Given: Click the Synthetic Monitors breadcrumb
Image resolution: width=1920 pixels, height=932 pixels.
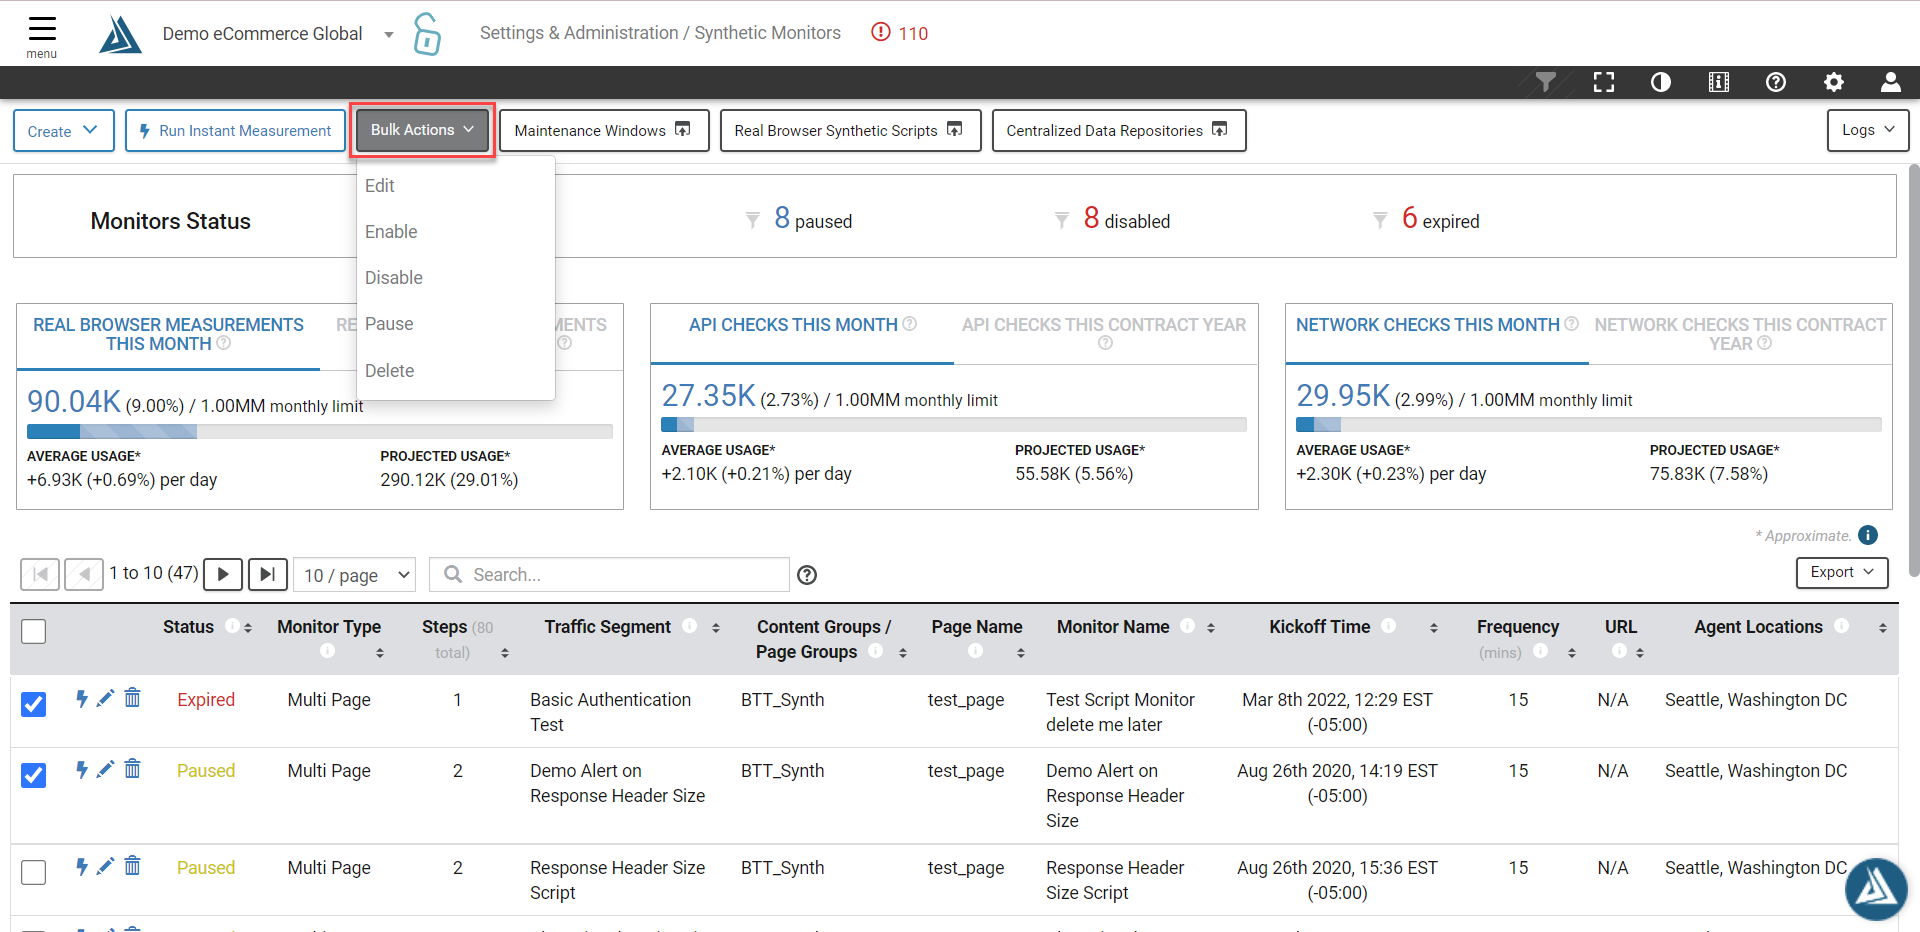Looking at the screenshot, I should pos(767,33).
